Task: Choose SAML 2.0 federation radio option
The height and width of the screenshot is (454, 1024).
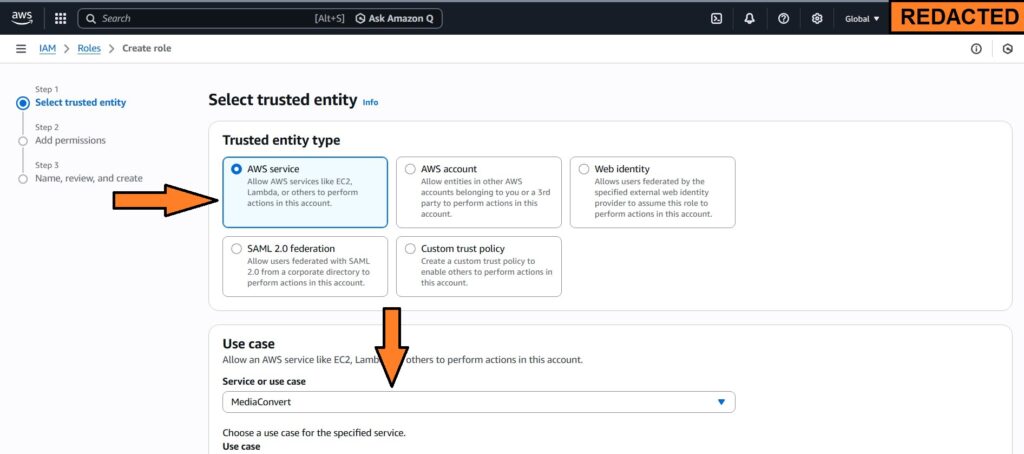Action: click(237, 248)
